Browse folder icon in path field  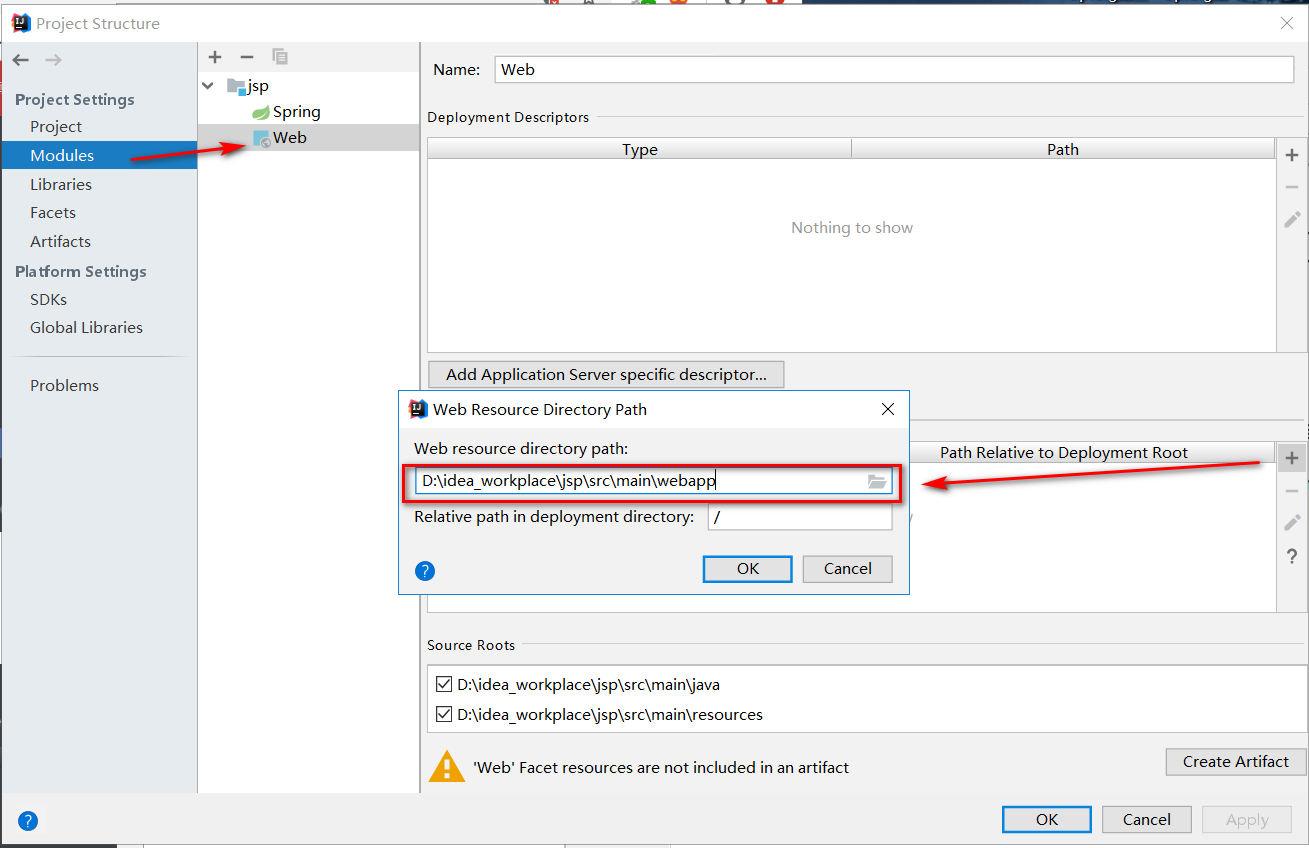click(877, 481)
